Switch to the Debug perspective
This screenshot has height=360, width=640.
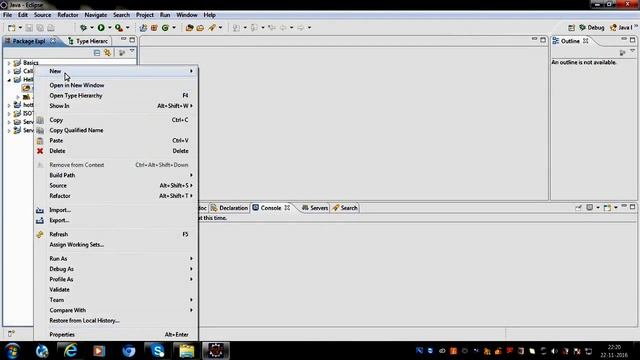[592, 28]
